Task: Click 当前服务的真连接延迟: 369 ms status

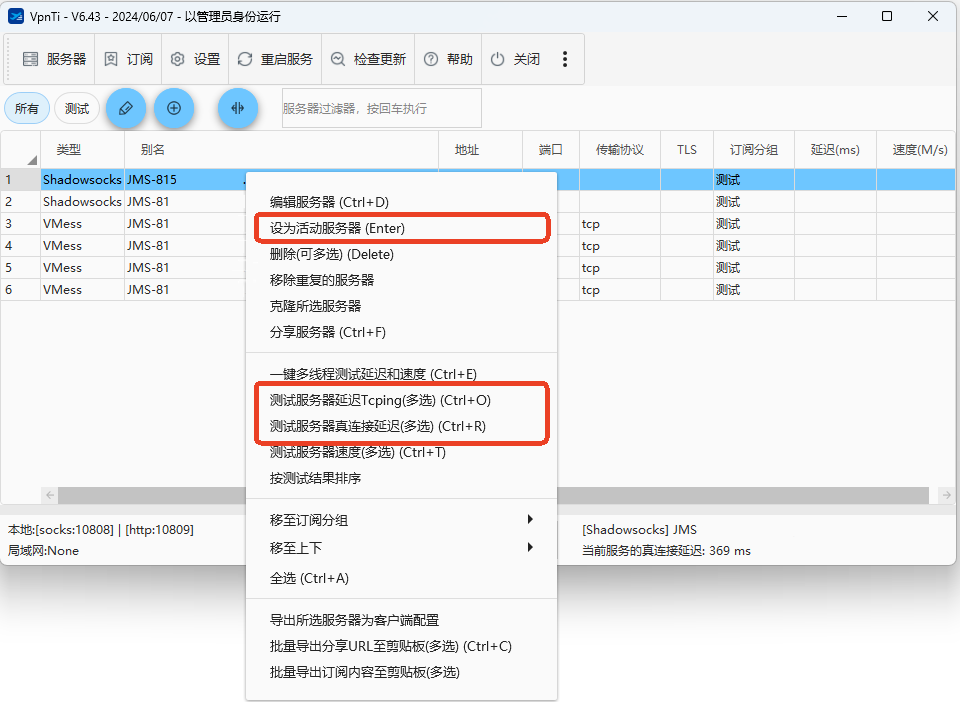Action: pos(666,551)
